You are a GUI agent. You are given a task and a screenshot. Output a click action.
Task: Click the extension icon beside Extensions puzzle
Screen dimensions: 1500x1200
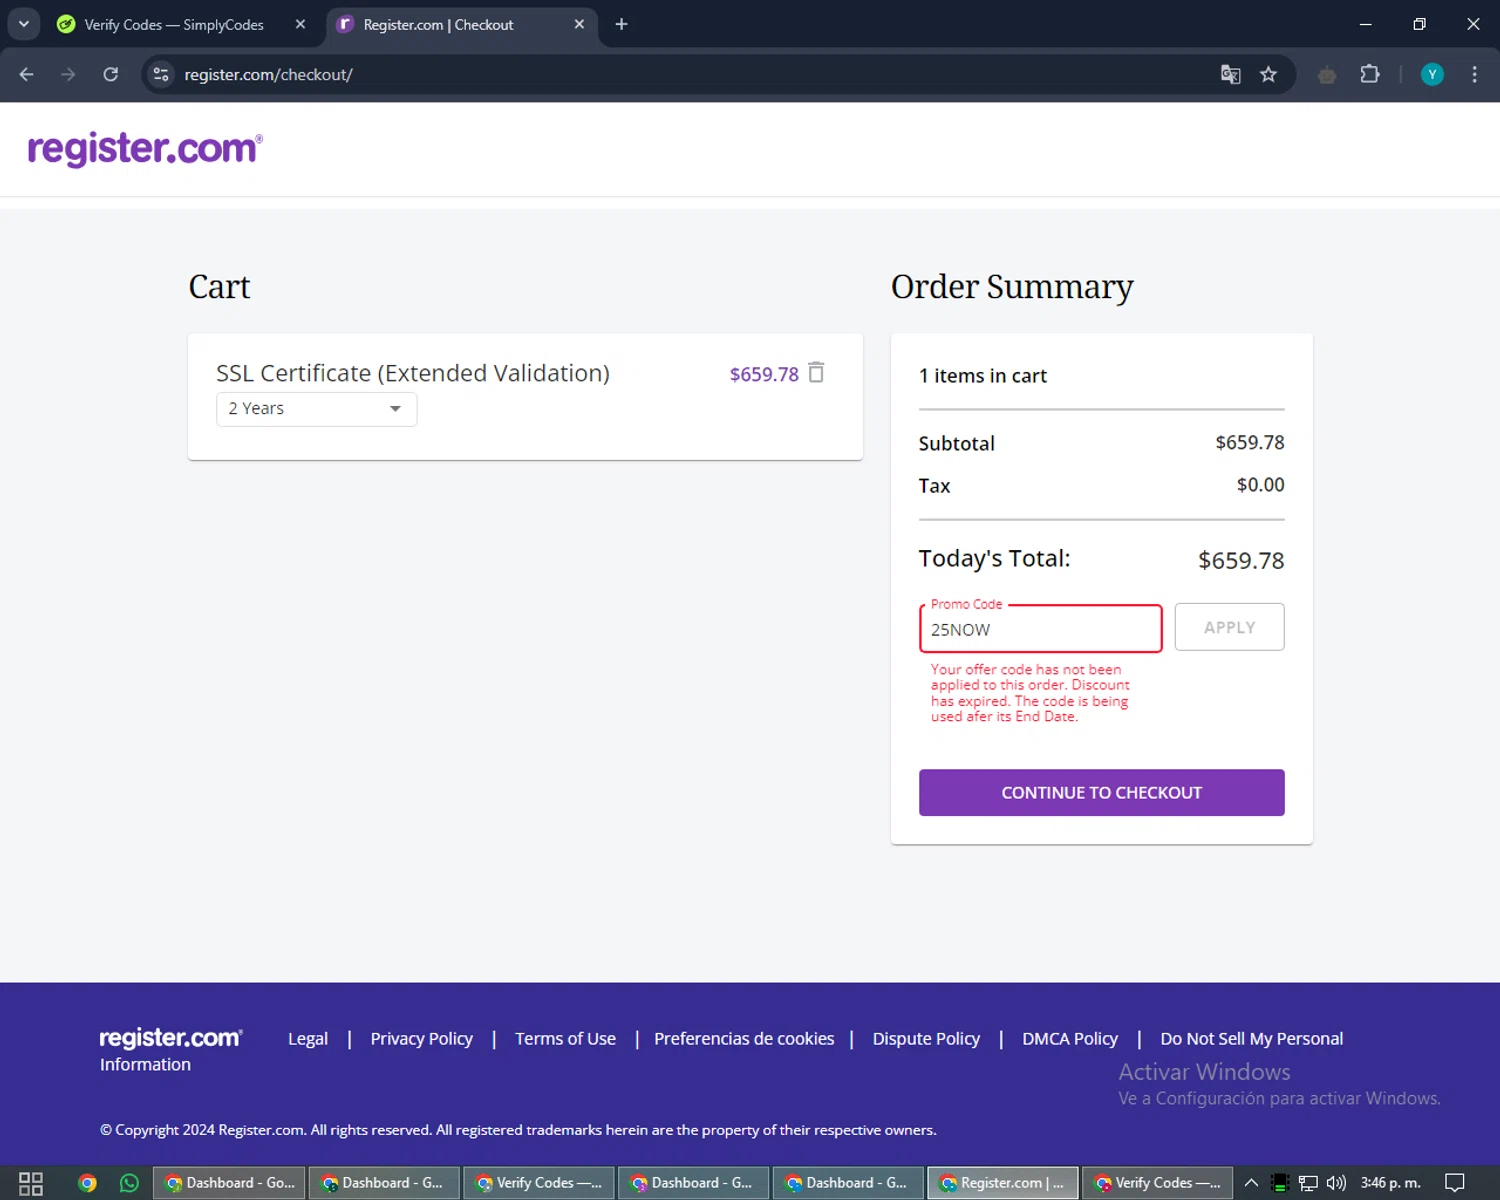[1327, 74]
